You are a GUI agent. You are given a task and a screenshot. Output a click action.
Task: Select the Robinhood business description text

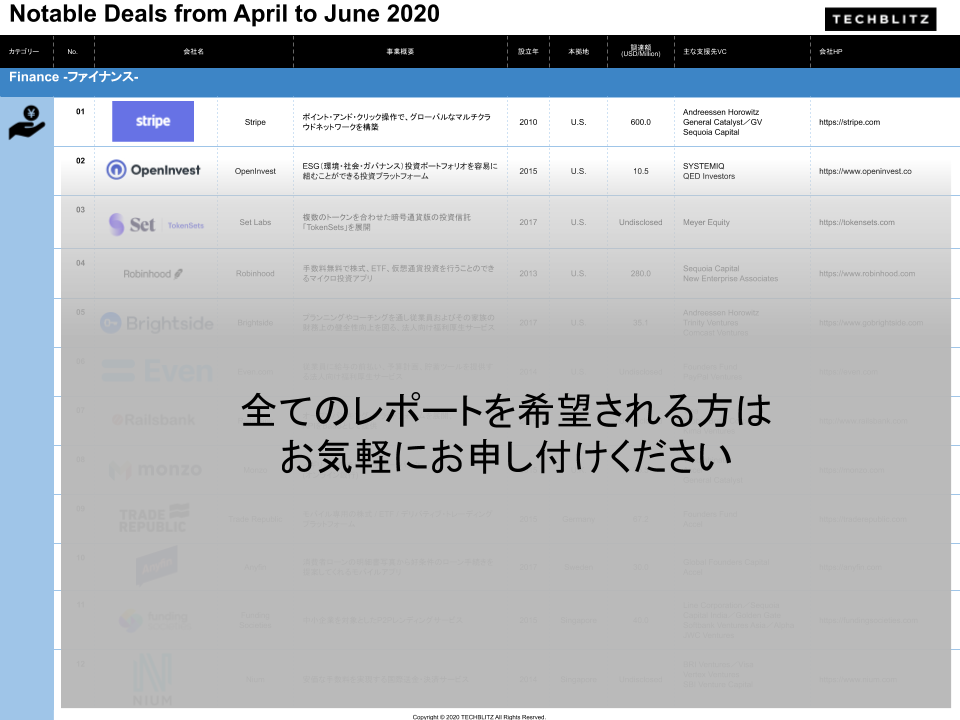pos(398,274)
